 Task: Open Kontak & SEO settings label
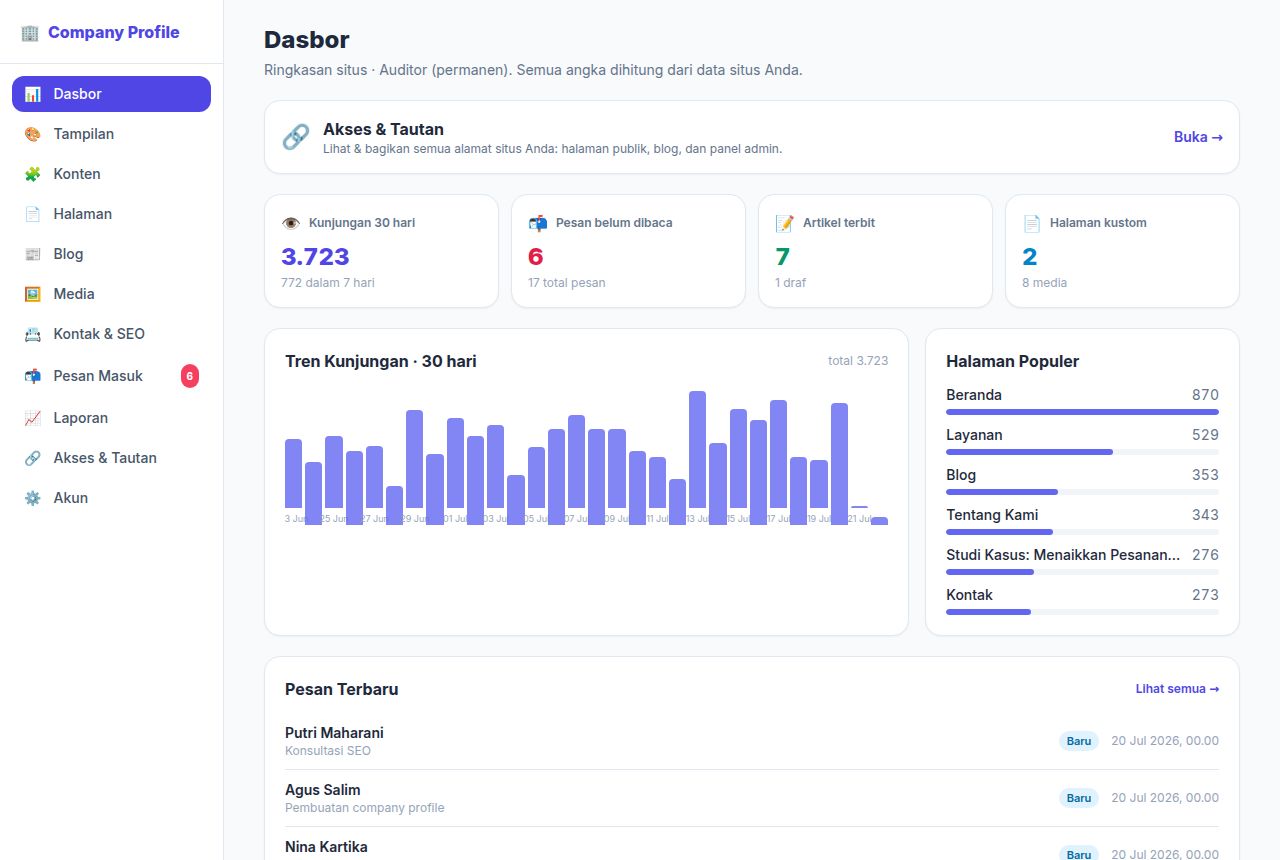pos(99,334)
